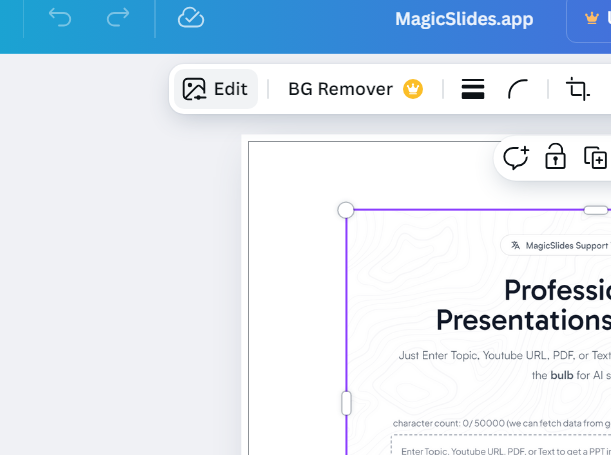The width and height of the screenshot is (611, 455).
Task: Click the character count text
Action: pos(502,423)
